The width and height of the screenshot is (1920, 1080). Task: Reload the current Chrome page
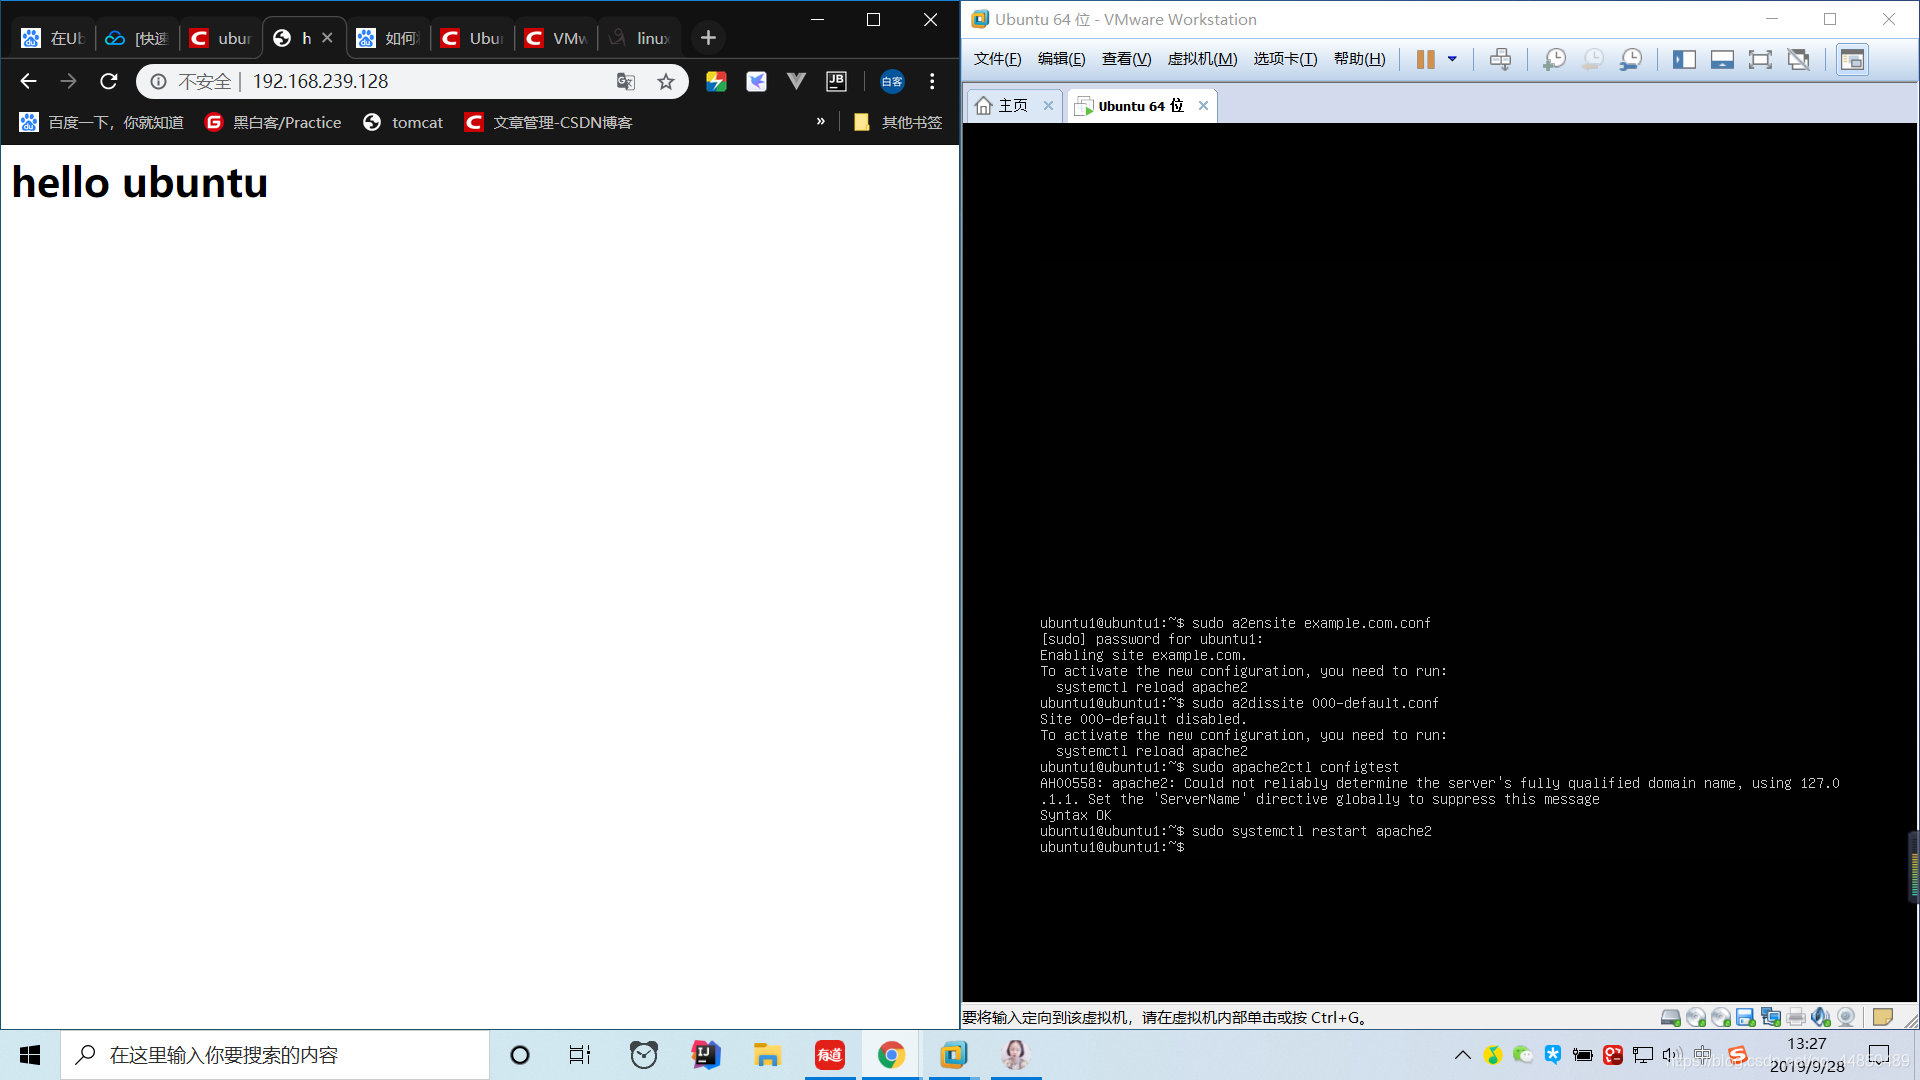click(x=109, y=81)
